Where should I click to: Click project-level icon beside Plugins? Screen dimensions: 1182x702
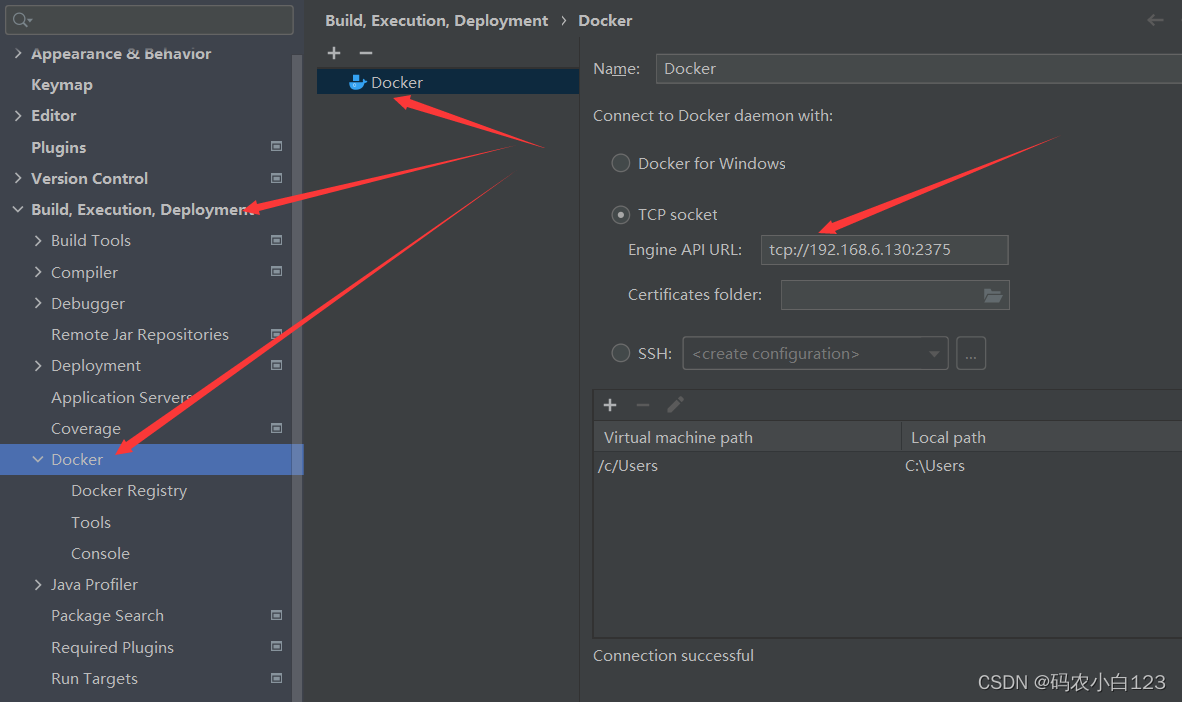pos(276,146)
